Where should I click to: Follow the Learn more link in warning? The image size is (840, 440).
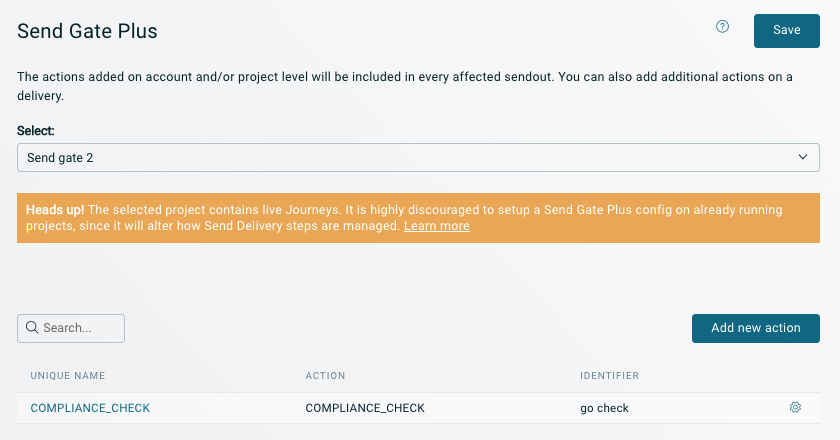point(436,226)
